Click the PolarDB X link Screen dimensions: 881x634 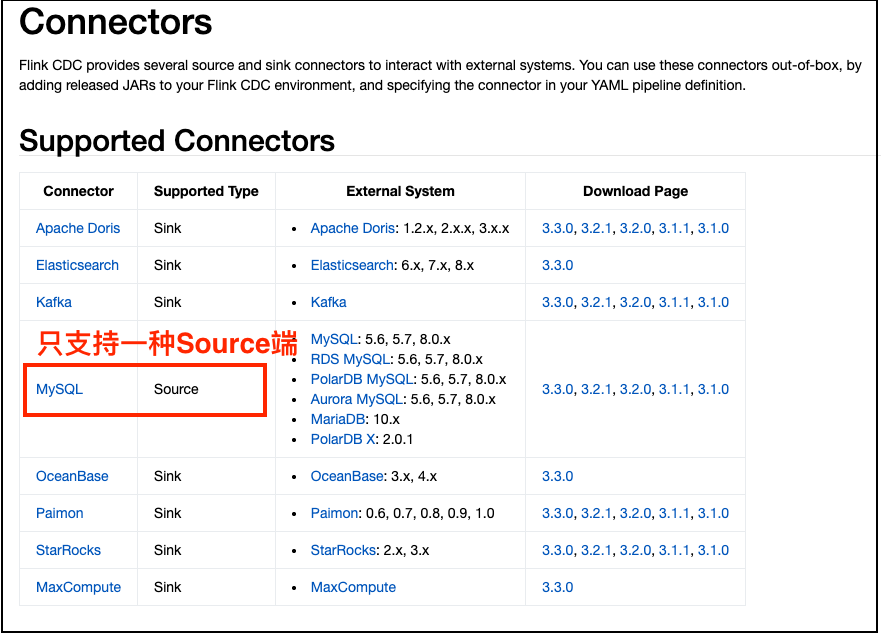tap(343, 439)
